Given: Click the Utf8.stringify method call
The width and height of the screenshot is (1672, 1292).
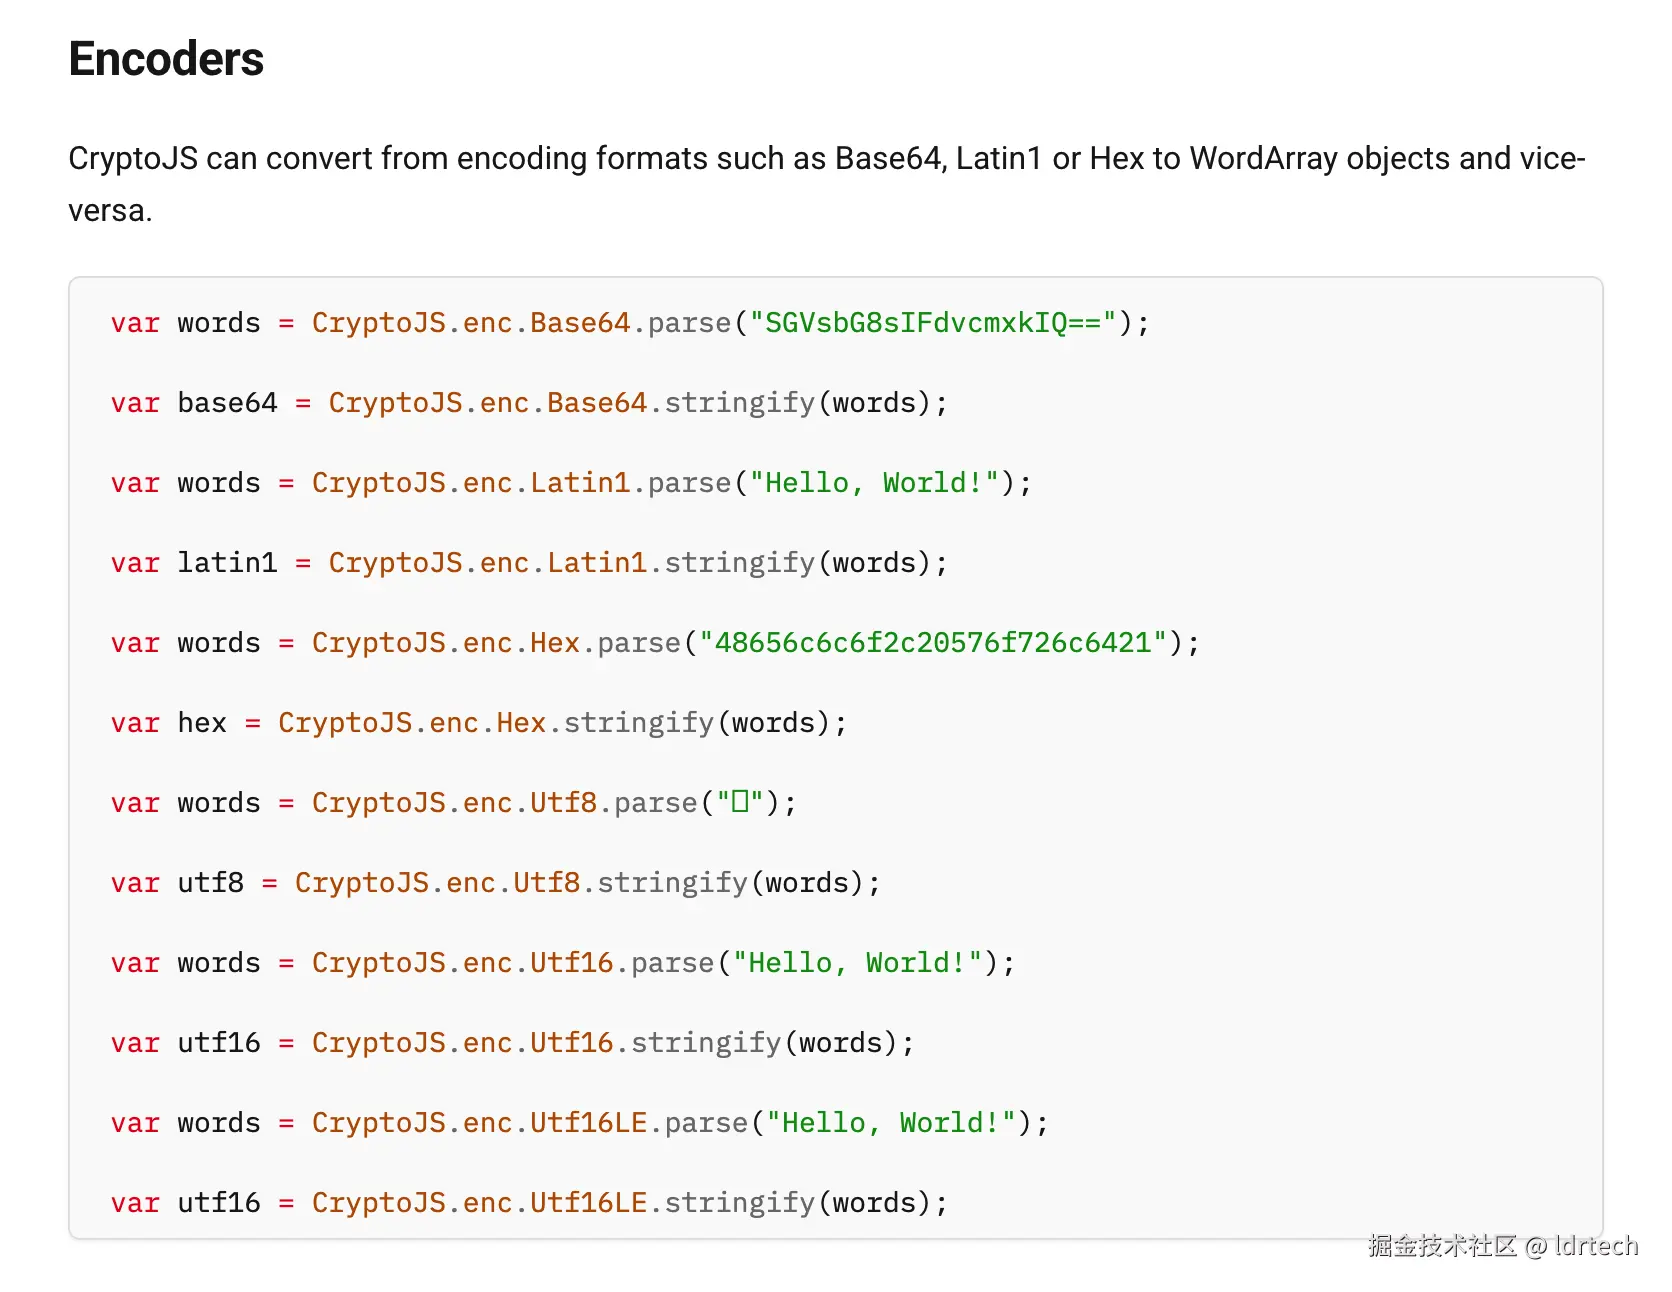Looking at the screenshot, I should [672, 883].
